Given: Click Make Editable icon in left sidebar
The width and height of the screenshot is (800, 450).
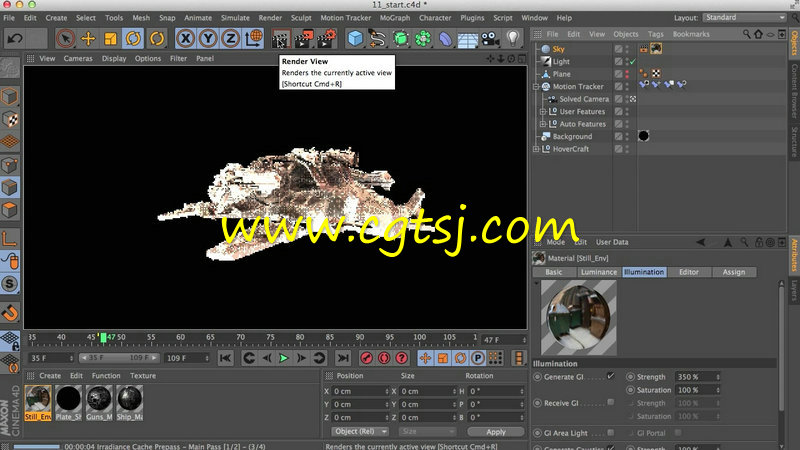Looking at the screenshot, I should coord(10,68).
